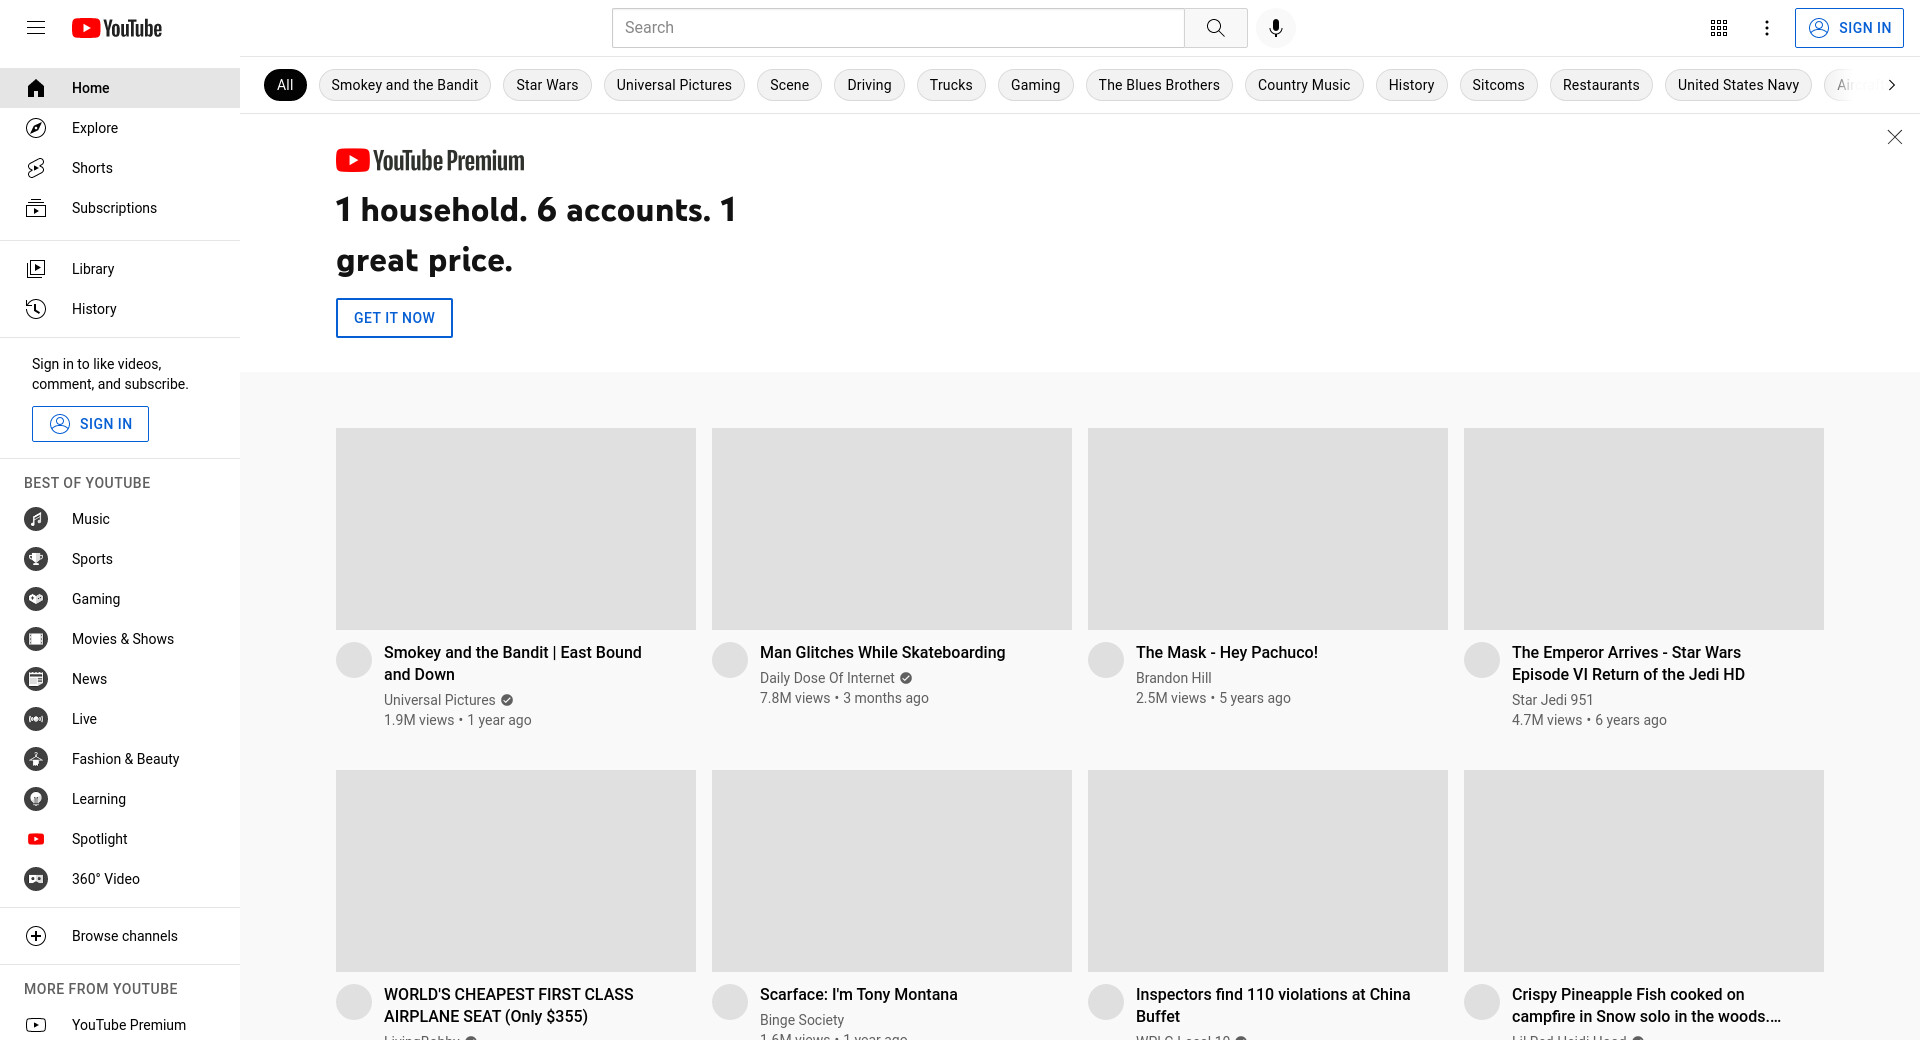Open Crispy Pineapple Fish campfire video title
Image resolution: width=1920 pixels, height=1040 pixels.
point(1646,1005)
